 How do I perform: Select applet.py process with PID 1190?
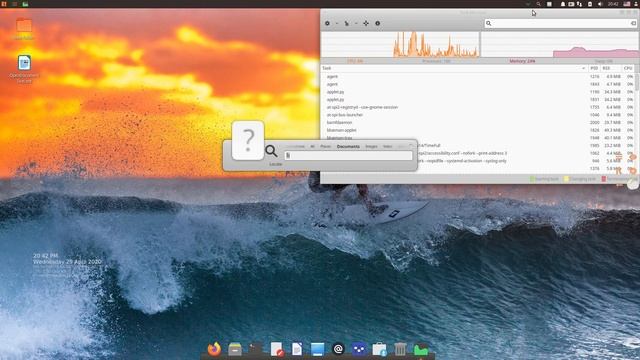click(478, 92)
